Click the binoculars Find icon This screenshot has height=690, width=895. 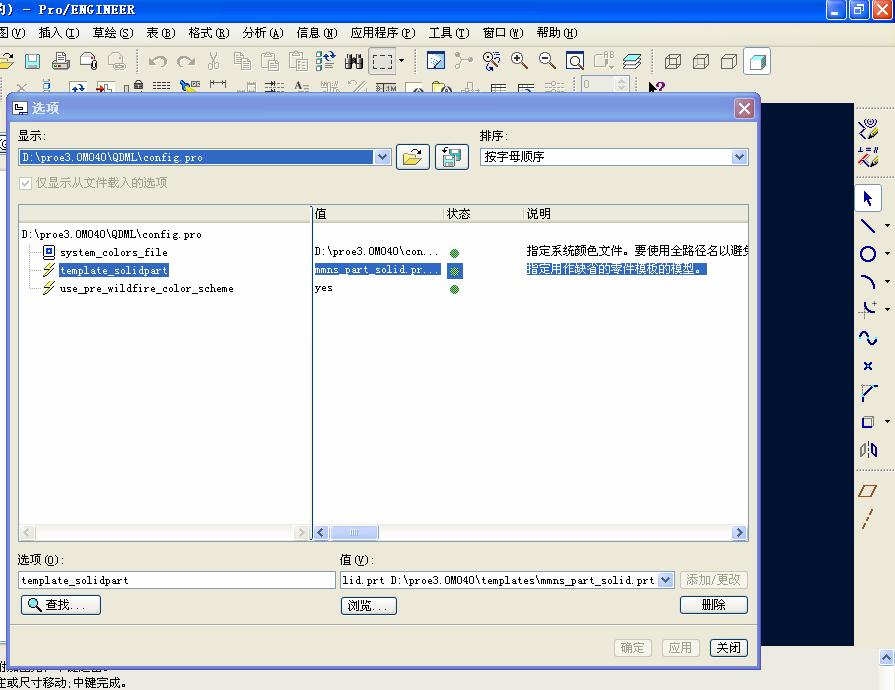click(354, 61)
